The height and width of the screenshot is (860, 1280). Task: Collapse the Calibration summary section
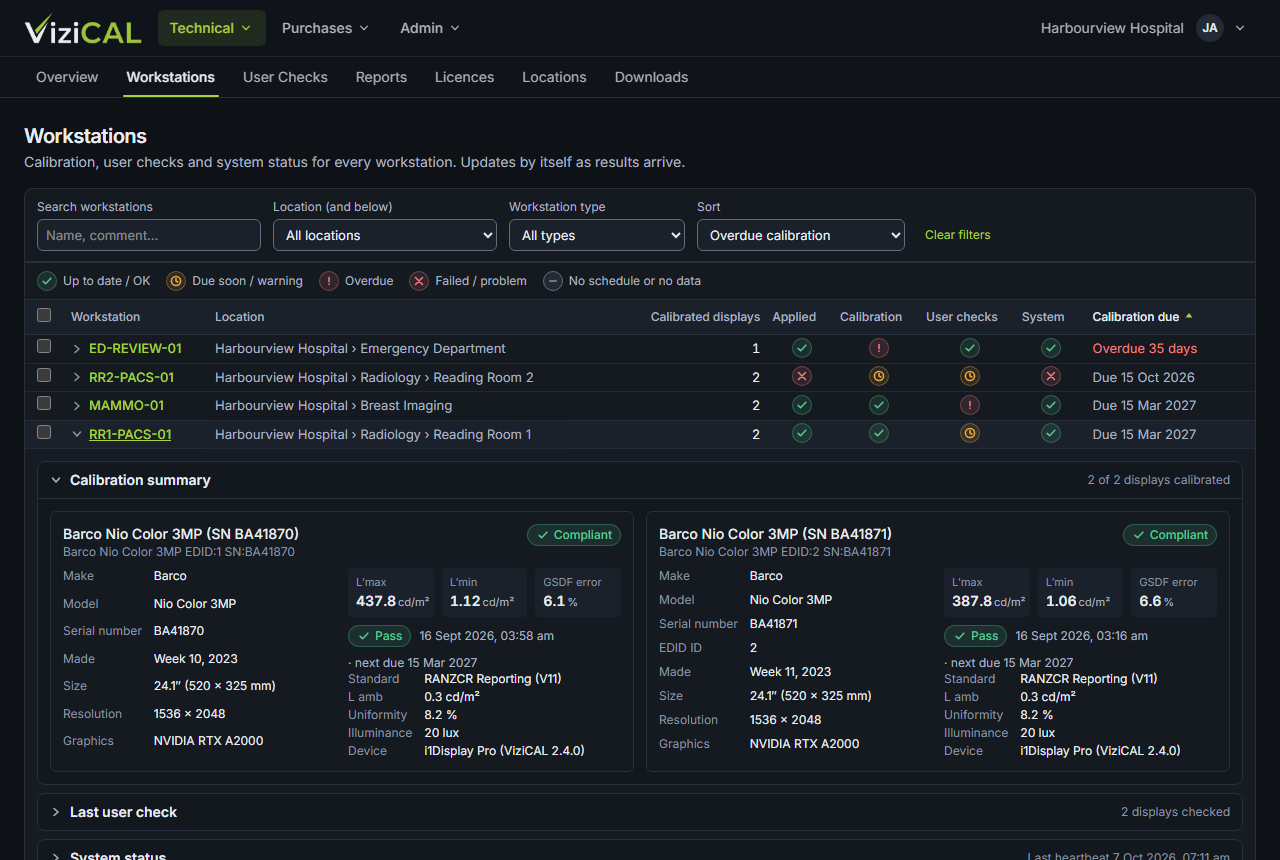coord(640,480)
